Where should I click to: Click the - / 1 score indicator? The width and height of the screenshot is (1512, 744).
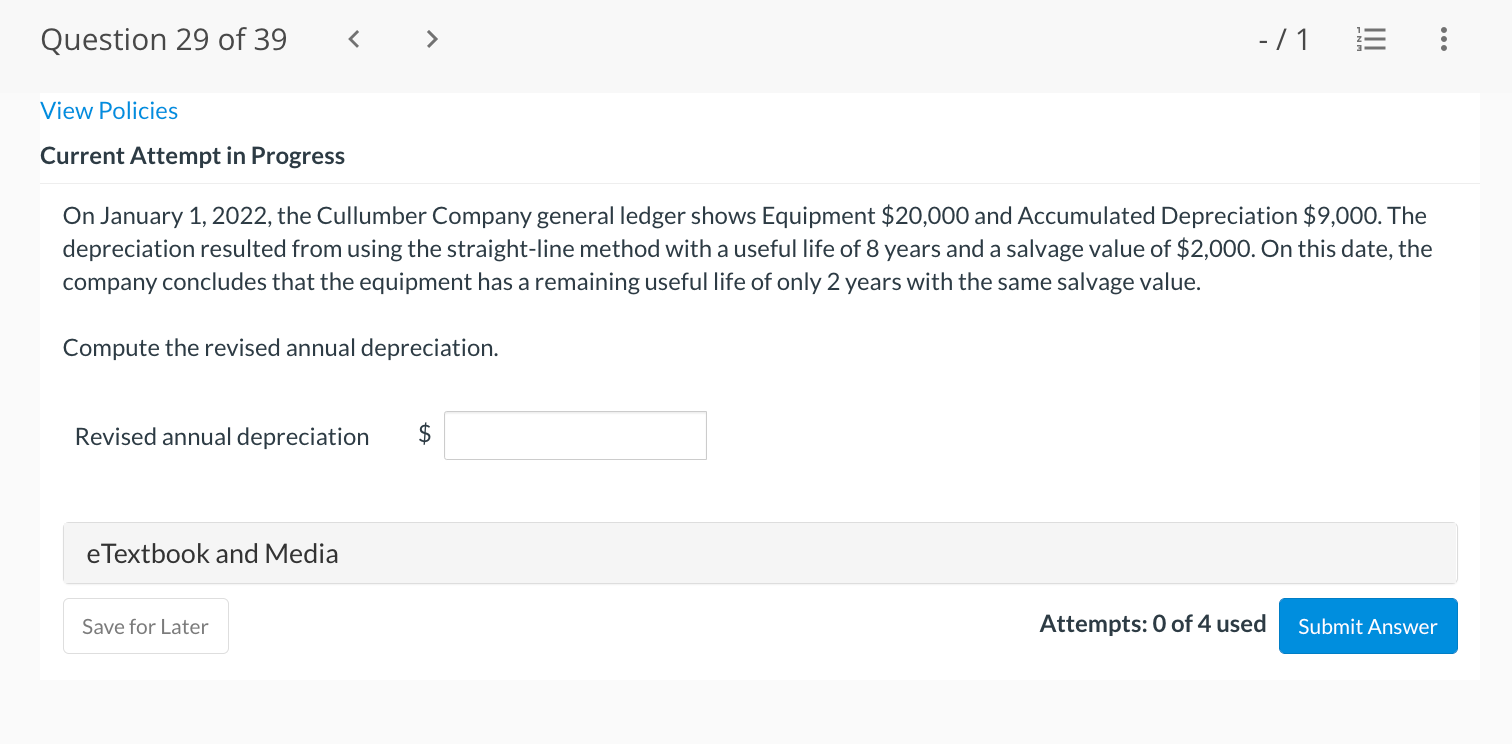[x=1284, y=40]
